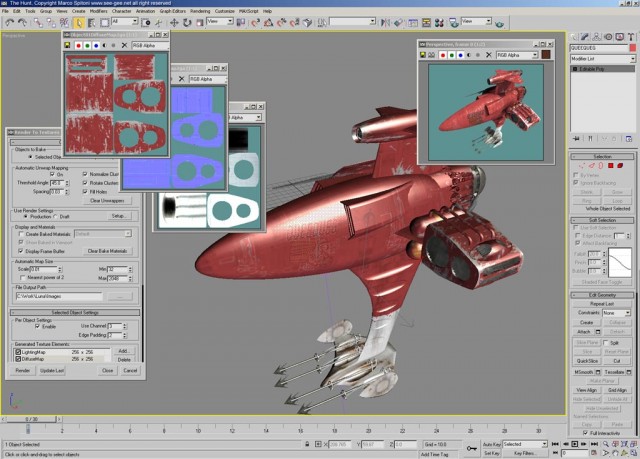Click the Redo arrow in main toolbar
This screenshot has width=640, height=459.
pos(22,22)
